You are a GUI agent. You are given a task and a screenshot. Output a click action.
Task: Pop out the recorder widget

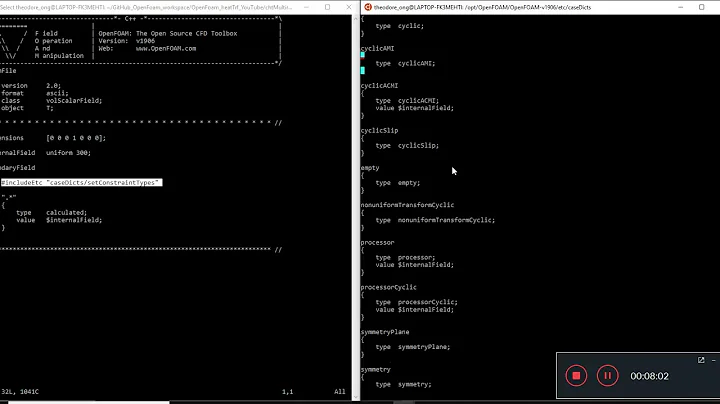701,360
